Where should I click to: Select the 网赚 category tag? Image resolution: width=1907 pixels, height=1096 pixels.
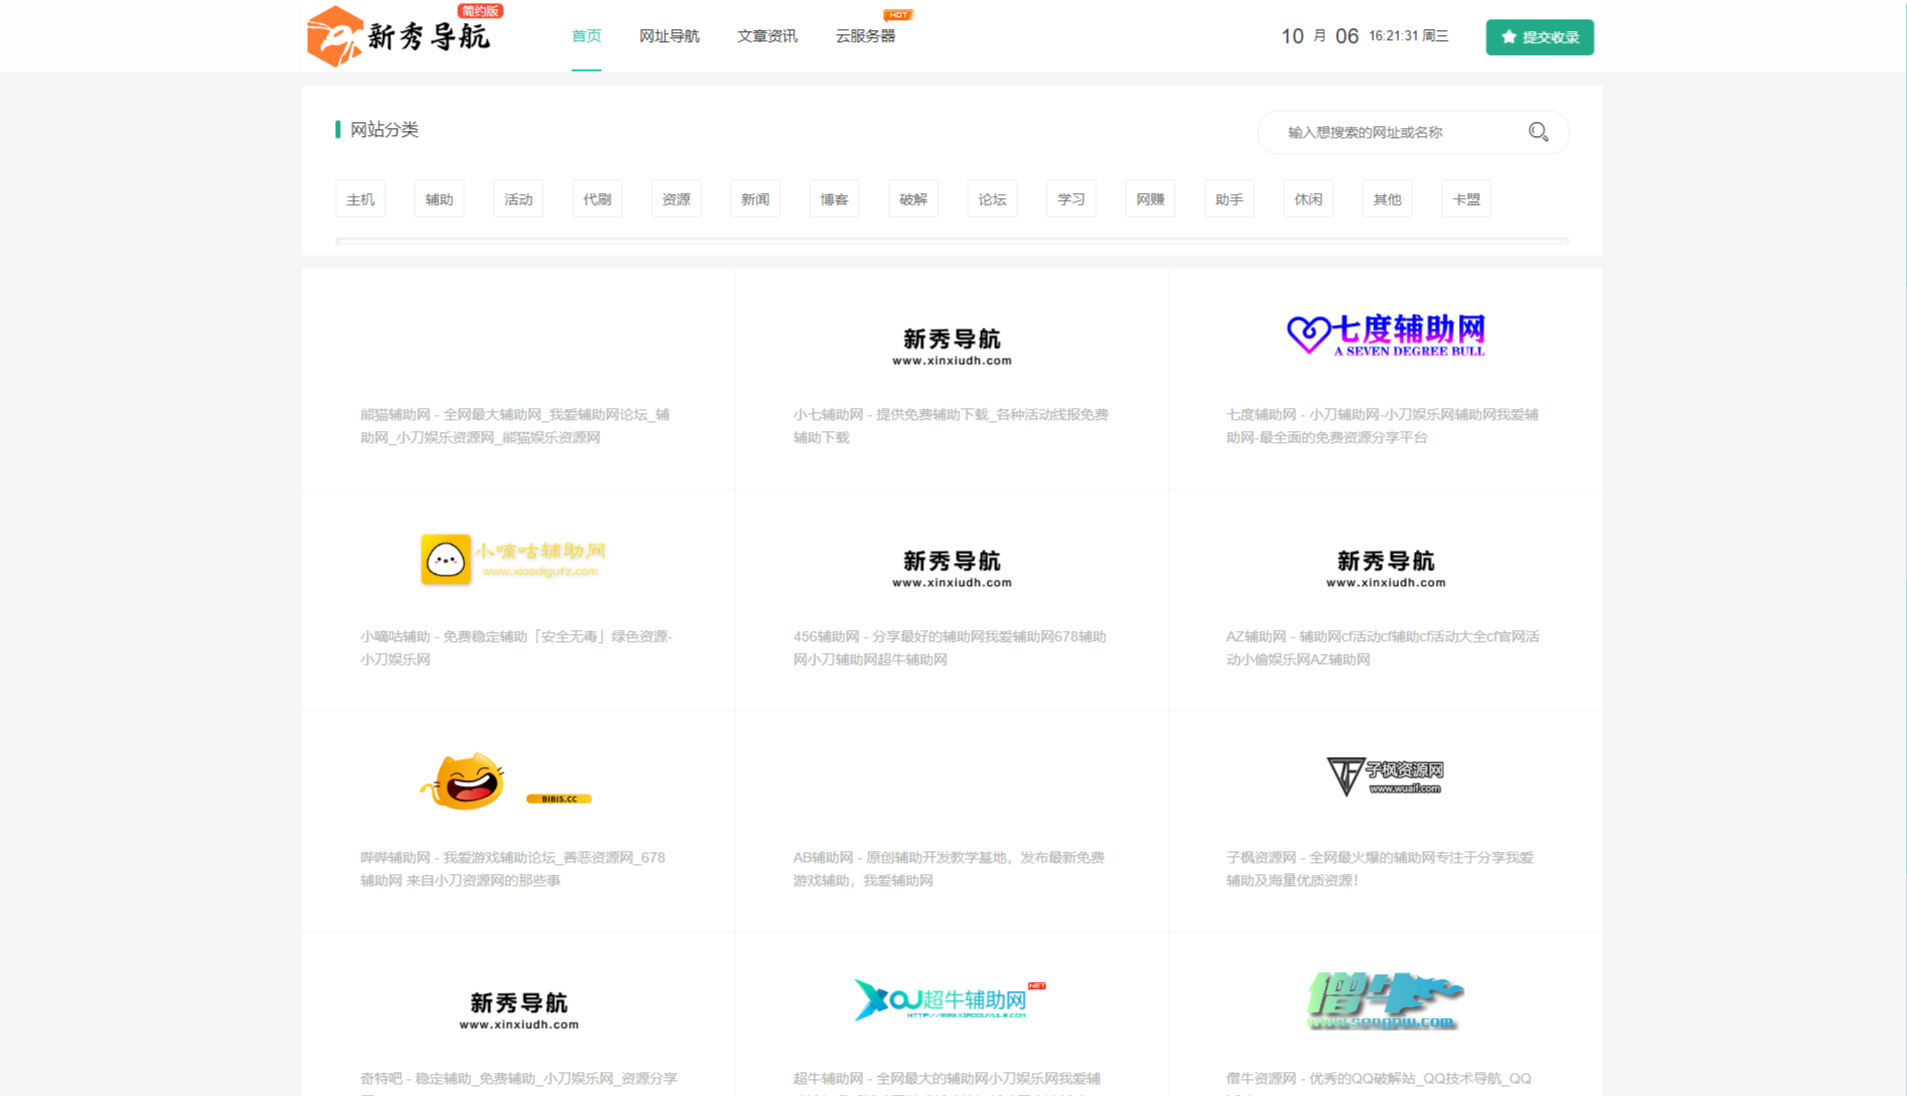point(1150,199)
